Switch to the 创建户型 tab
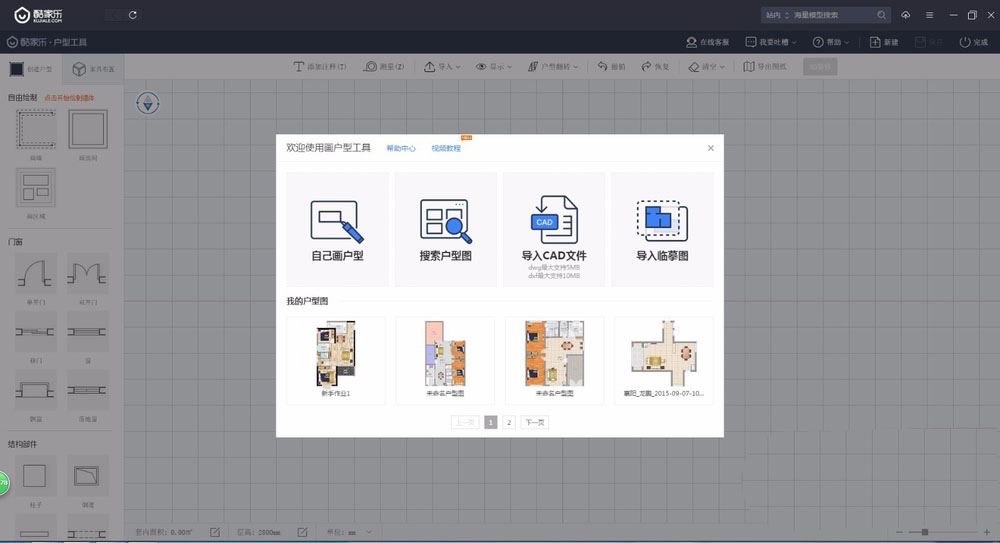The image size is (1000, 543). (x=31, y=69)
